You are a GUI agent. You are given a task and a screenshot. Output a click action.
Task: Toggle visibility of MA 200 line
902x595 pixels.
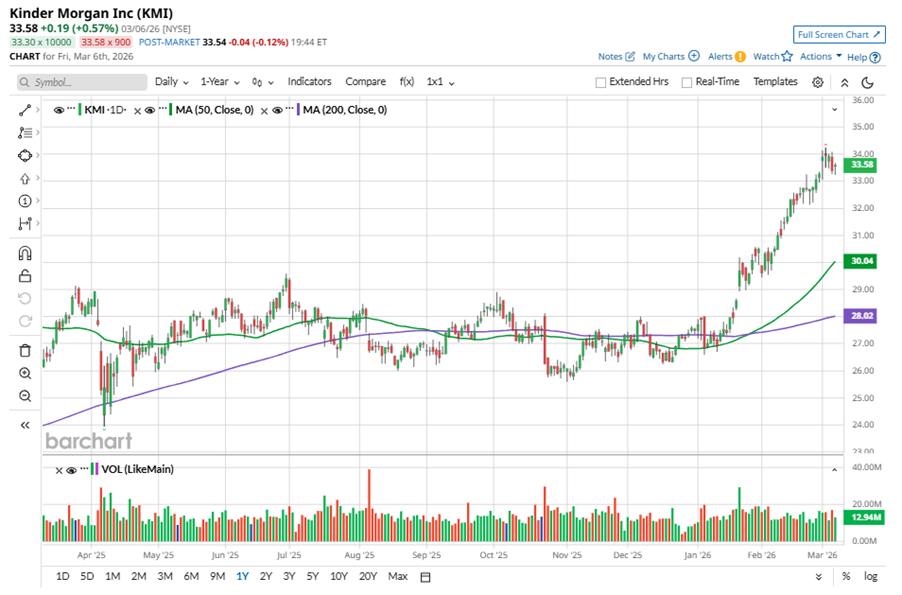pyautogui.click(x=277, y=110)
